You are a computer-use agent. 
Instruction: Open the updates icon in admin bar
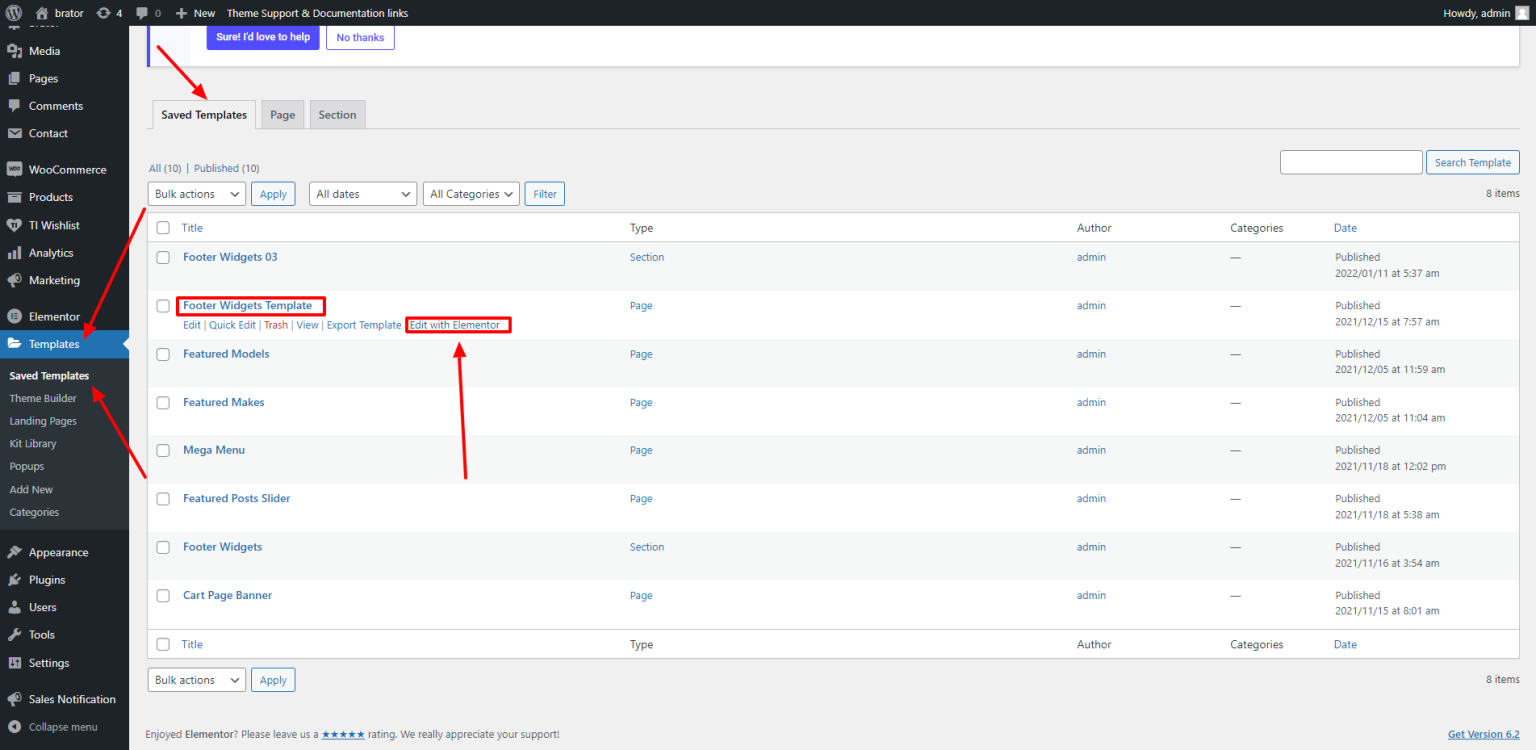[x=103, y=13]
